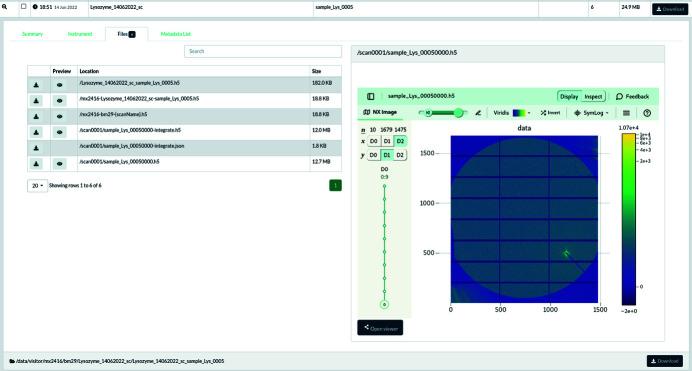Expand the SymLog scale dropdown
Image resolution: width=692 pixels, height=371 pixels.
(591, 113)
